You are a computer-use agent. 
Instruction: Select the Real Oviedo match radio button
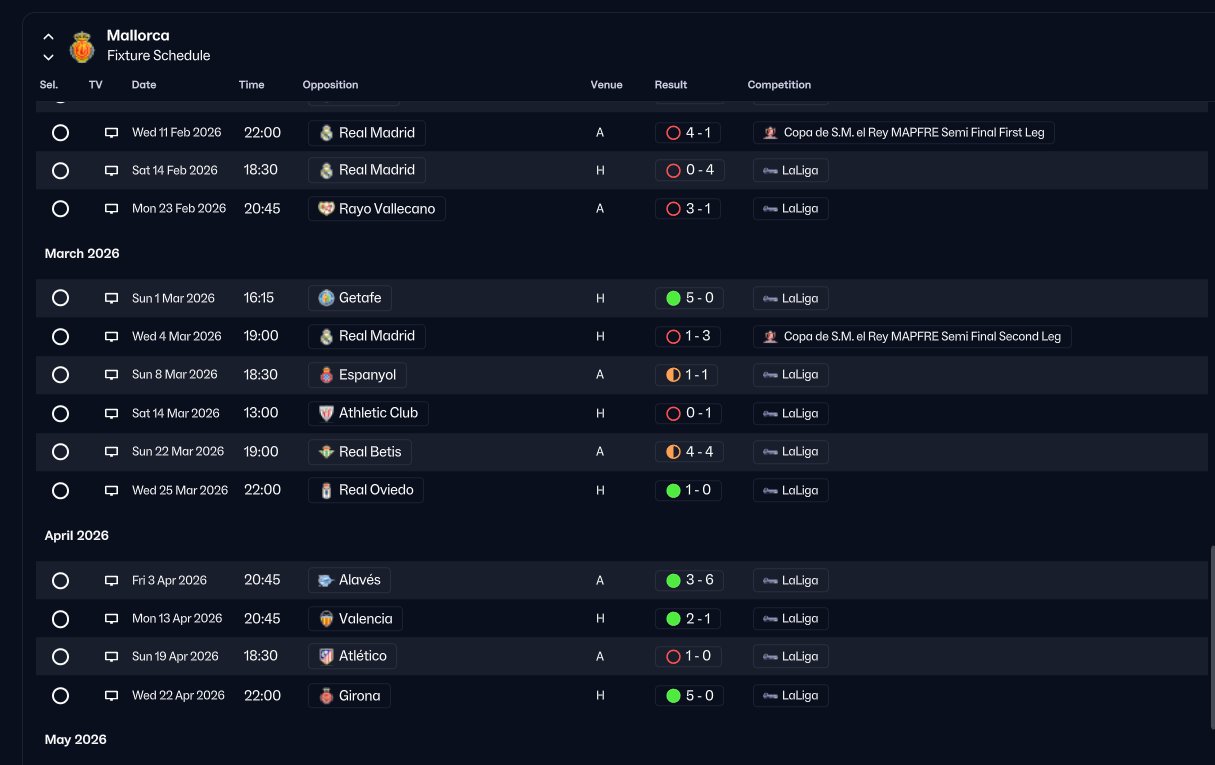(60, 490)
